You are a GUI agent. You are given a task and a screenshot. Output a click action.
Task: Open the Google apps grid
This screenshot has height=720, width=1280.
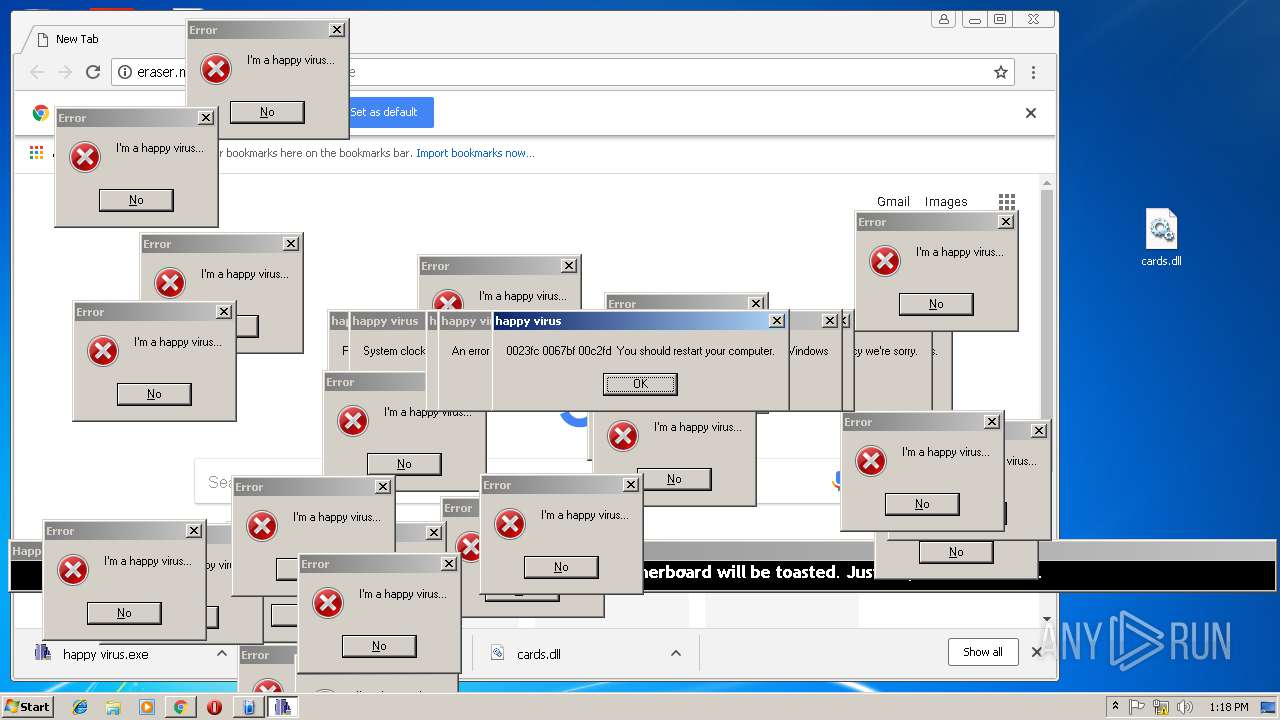[1007, 202]
